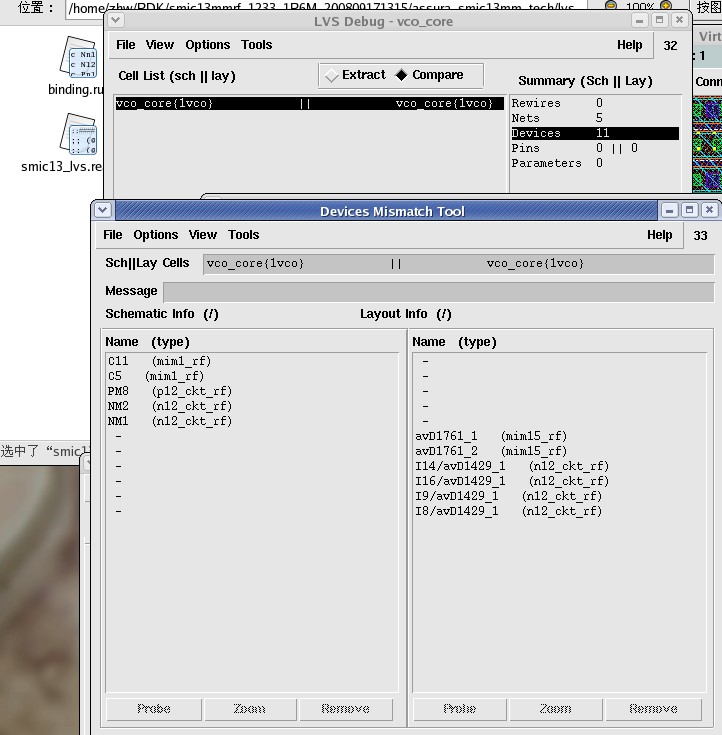The width and height of the screenshot is (722, 735).
Task: Select Devices row in Summary
Action: tap(595, 133)
